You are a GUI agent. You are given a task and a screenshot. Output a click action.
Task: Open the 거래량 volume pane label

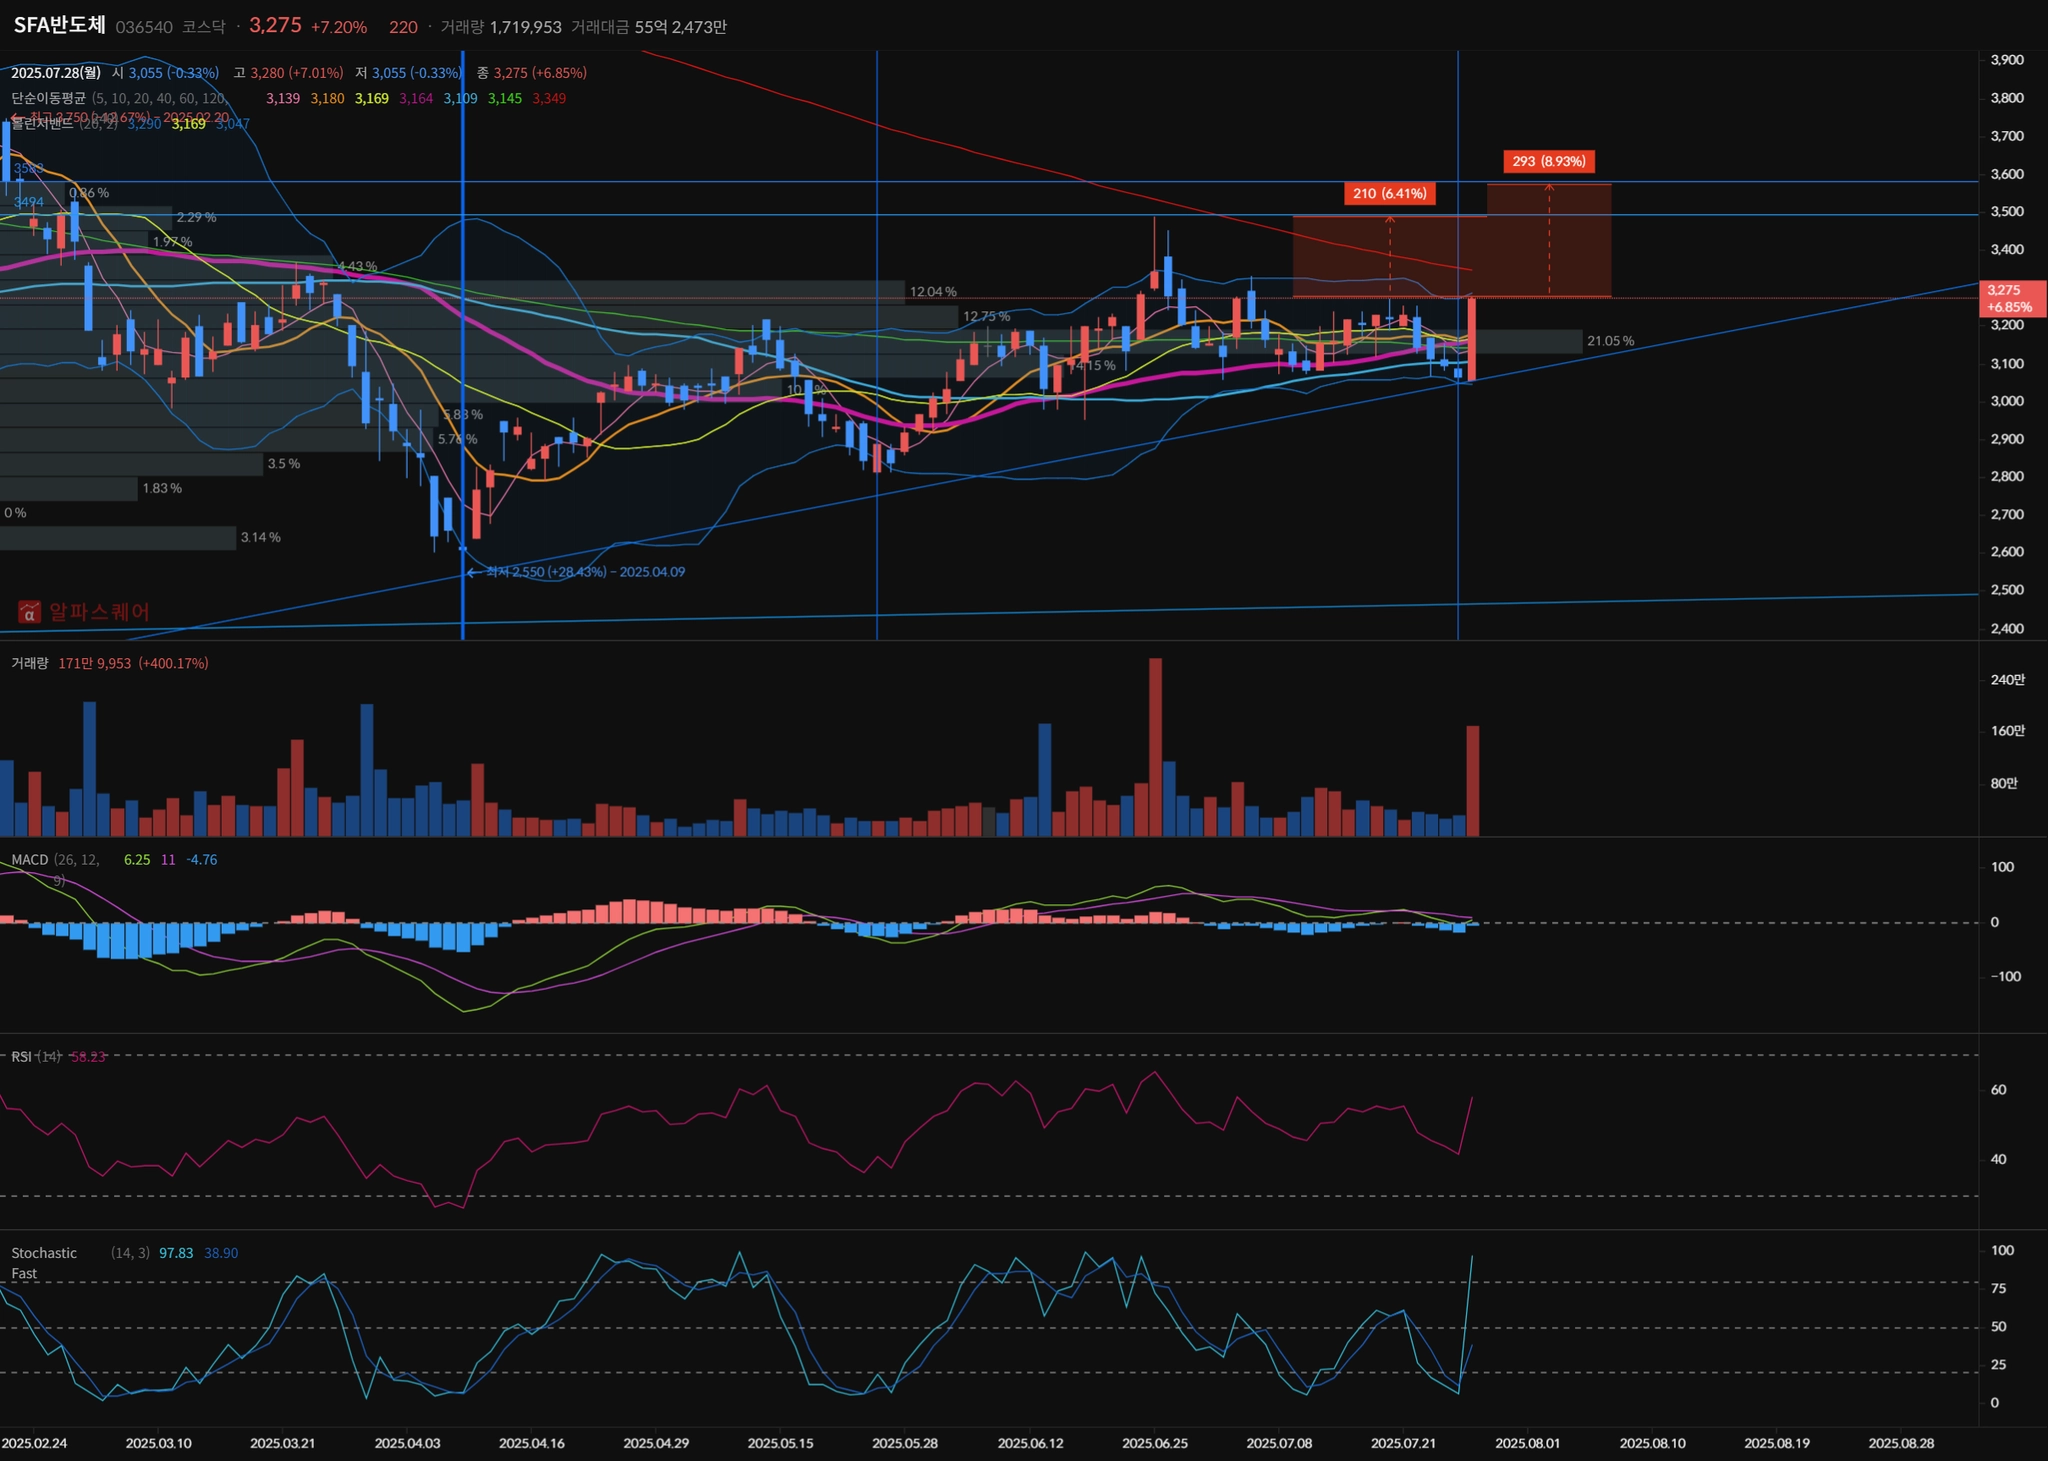(x=29, y=663)
